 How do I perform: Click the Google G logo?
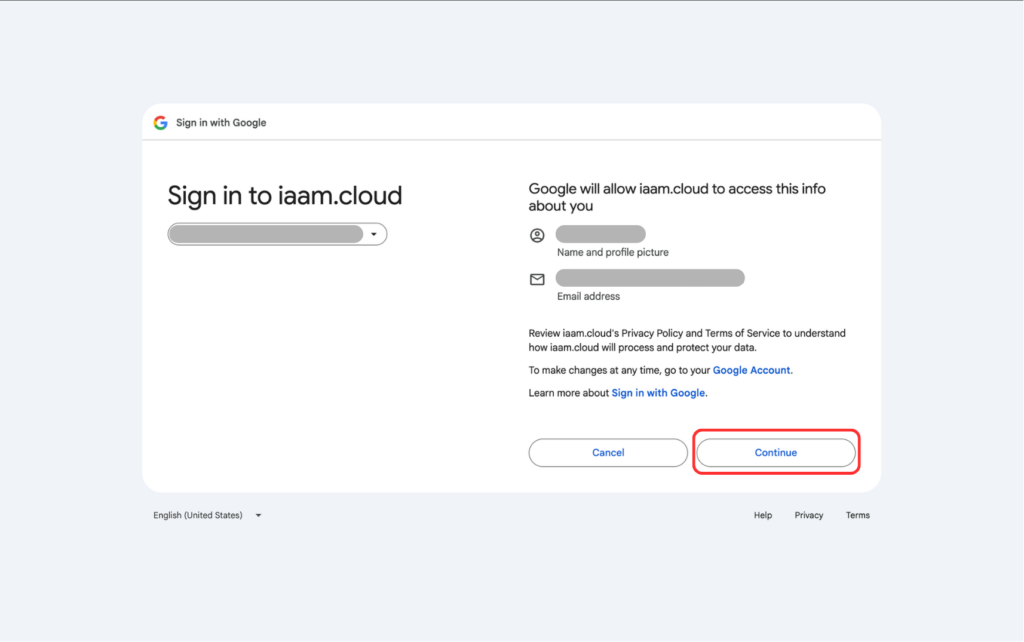[161, 123]
